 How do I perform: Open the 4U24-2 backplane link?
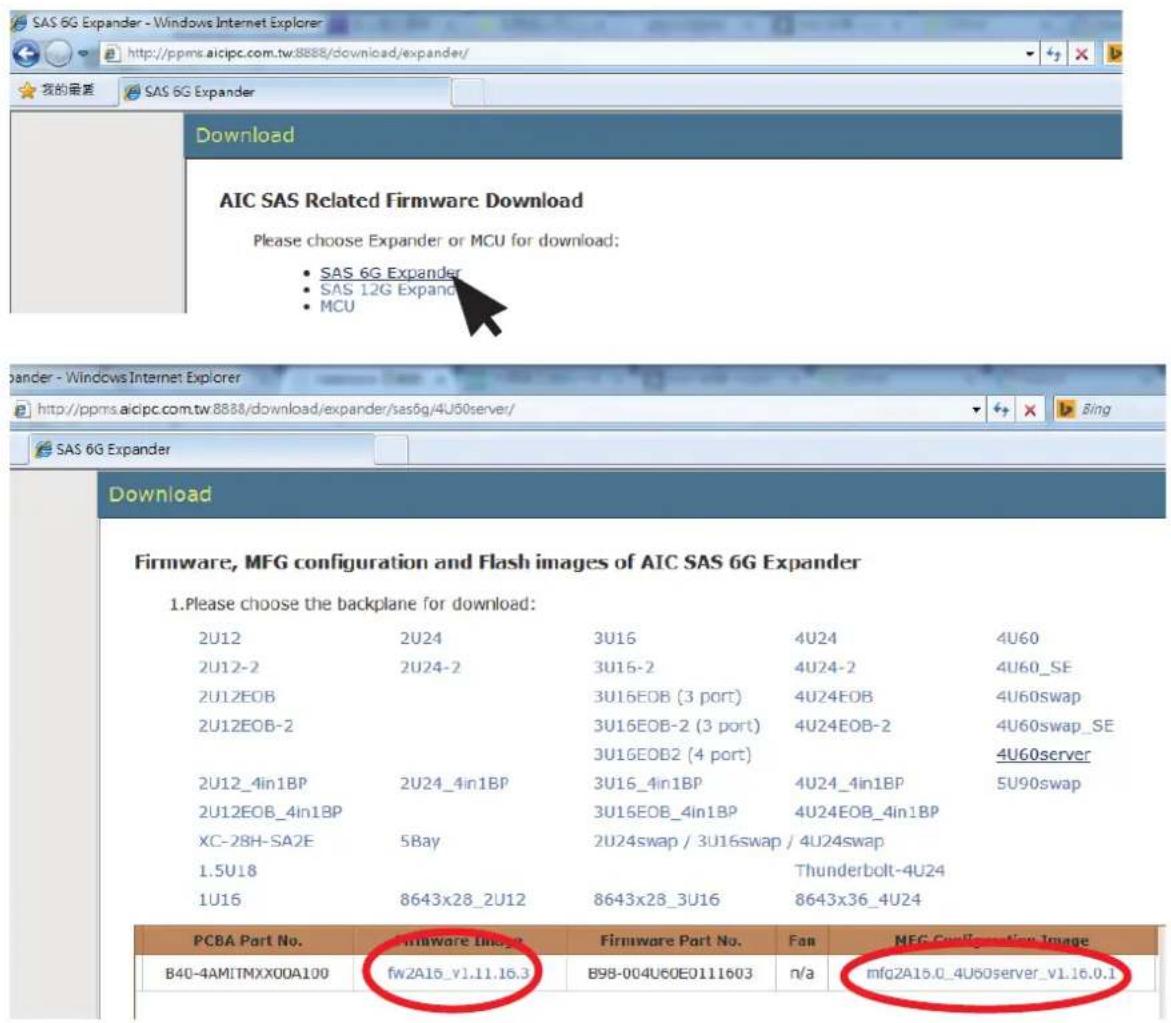click(x=825, y=668)
